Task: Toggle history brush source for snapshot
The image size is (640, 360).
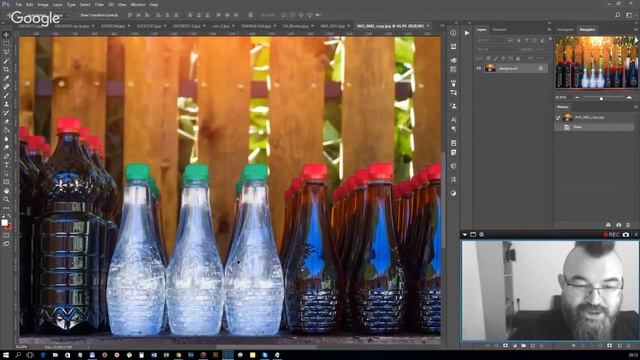Action: tap(558, 118)
